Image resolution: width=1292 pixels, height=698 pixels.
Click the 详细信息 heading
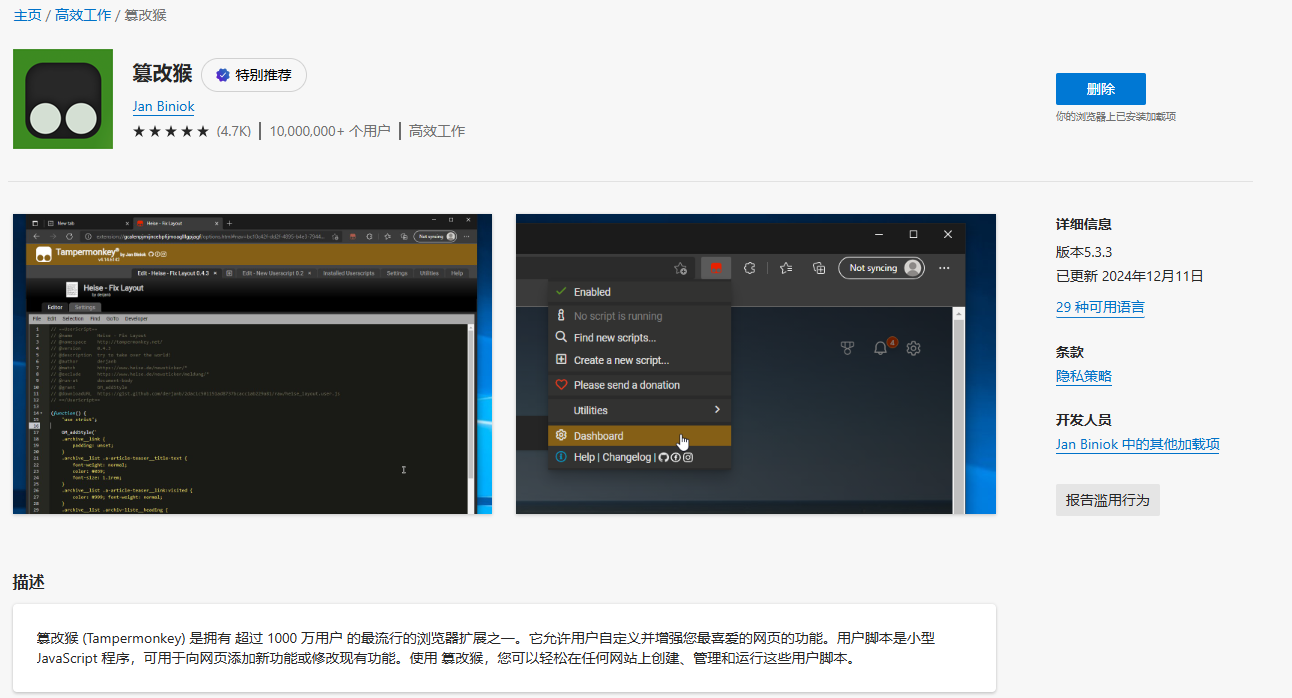(x=1084, y=224)
